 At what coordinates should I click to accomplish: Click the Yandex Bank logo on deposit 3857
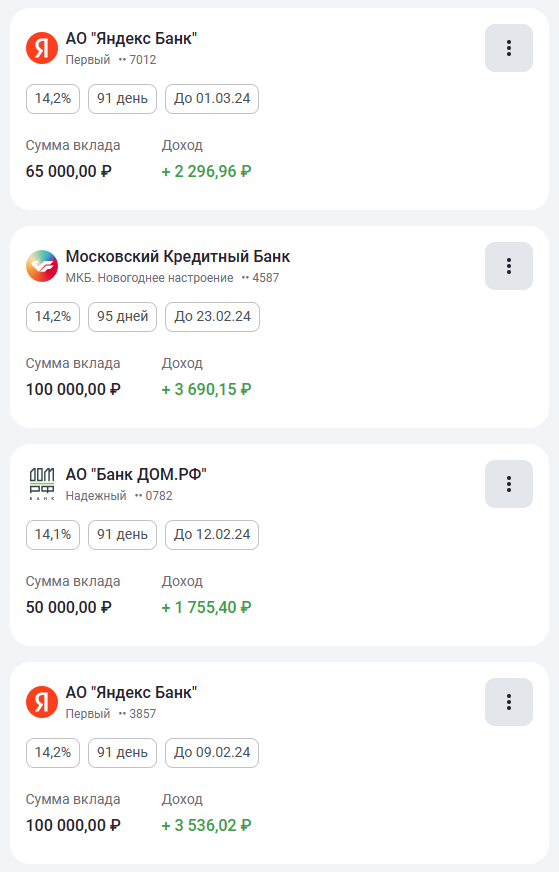point(42,702)
